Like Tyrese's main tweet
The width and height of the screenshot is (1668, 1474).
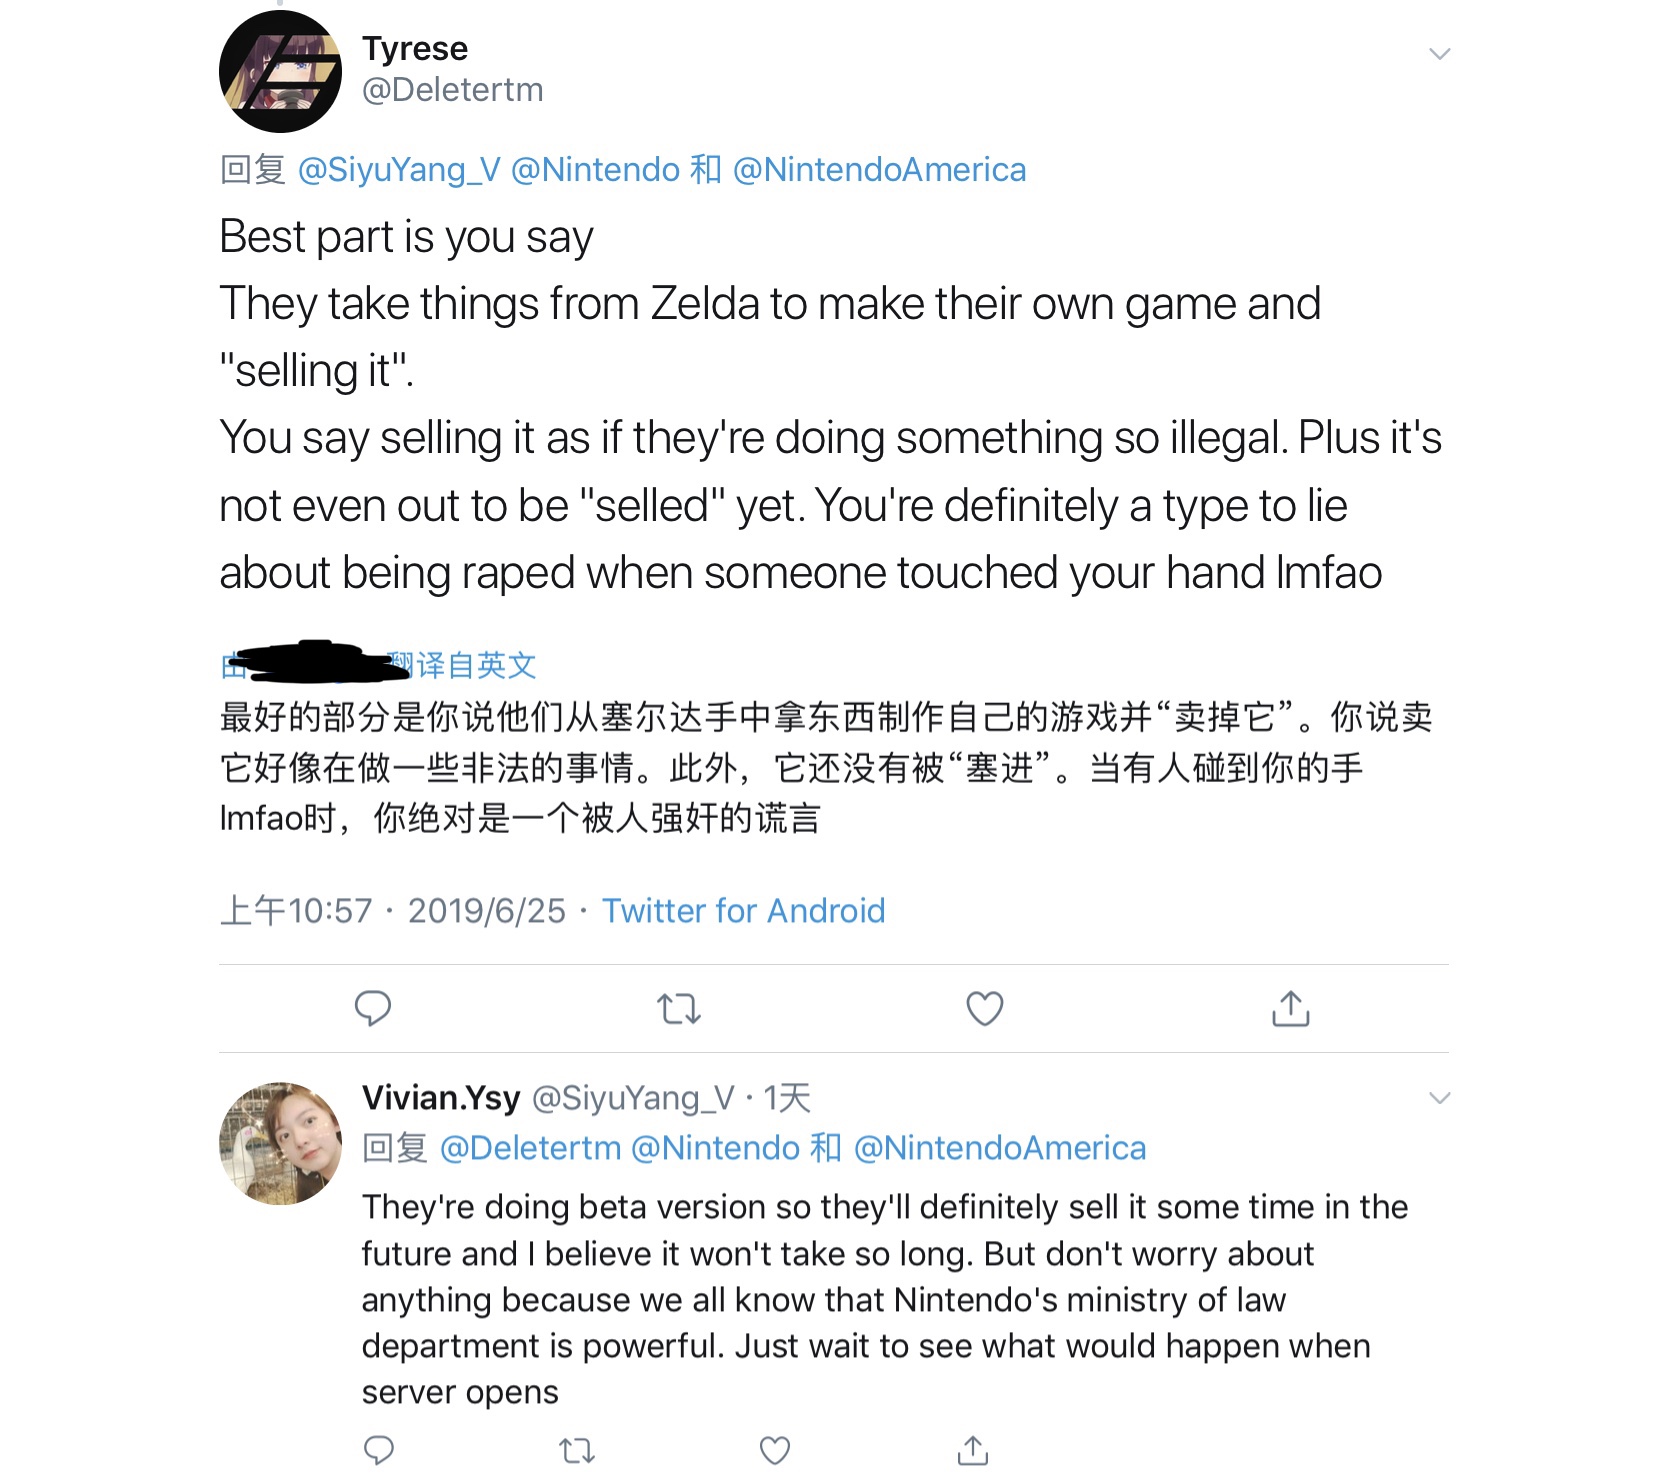tap(985, 1008)
